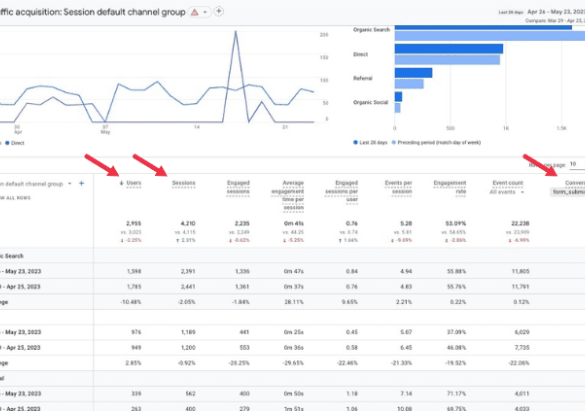Click Preceding period legend dot
Viewport: 585px width, 411px height.
tap(394, 142)
